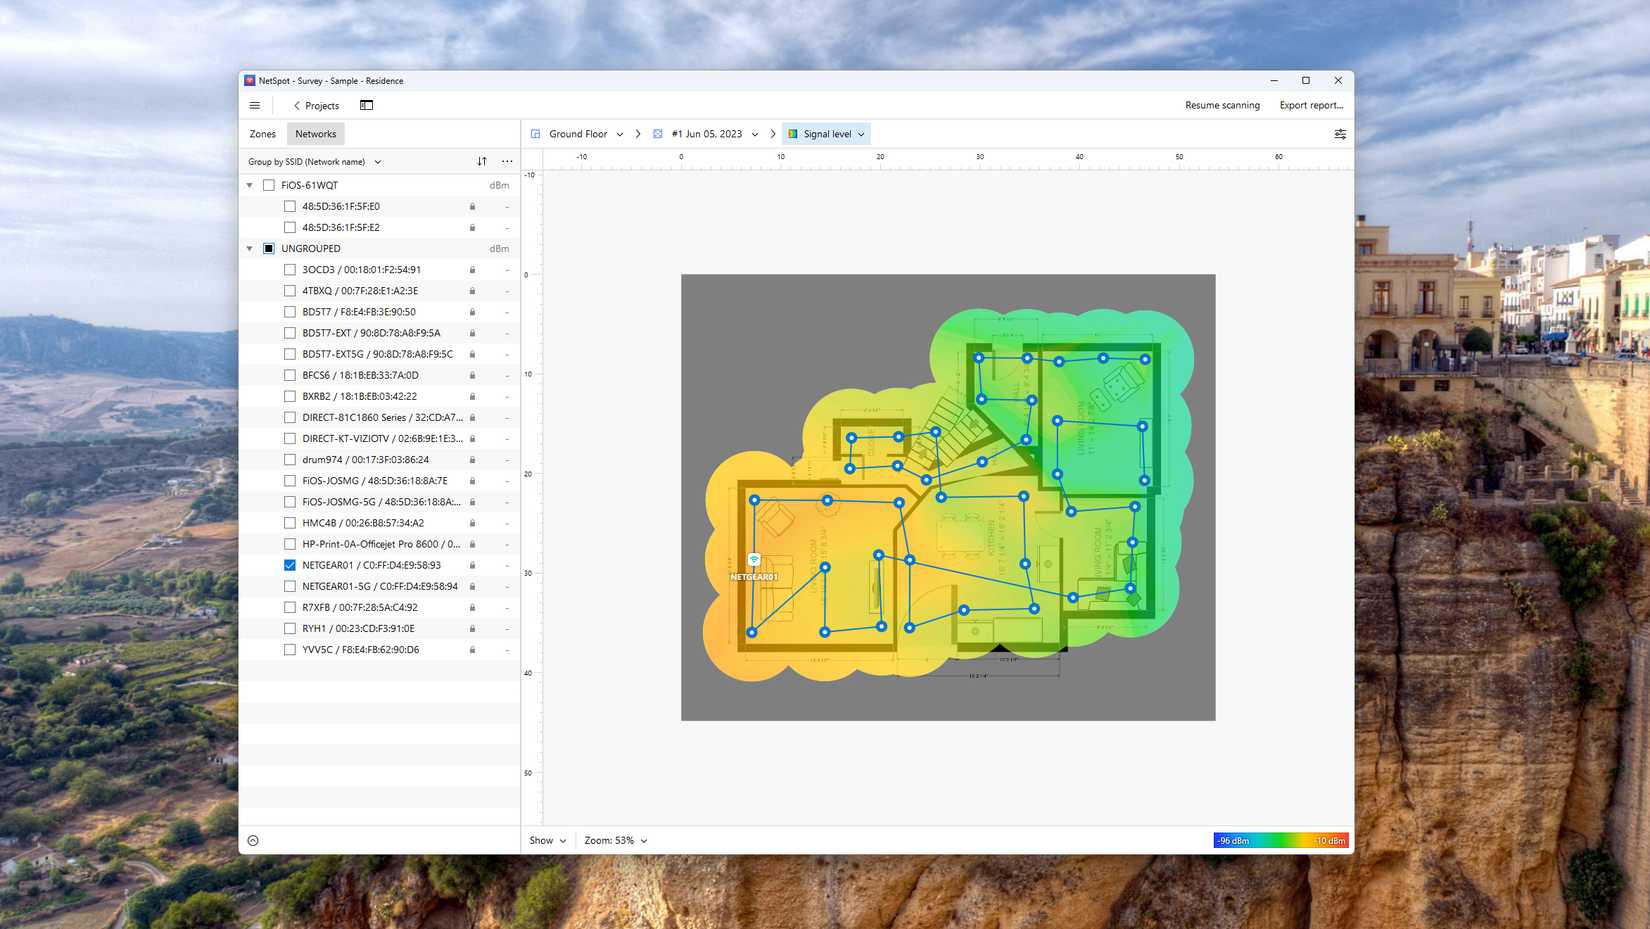Open the Signal level visualization dropdown
This screenshot has height=929, width=1650.
(x=826, y=134)
